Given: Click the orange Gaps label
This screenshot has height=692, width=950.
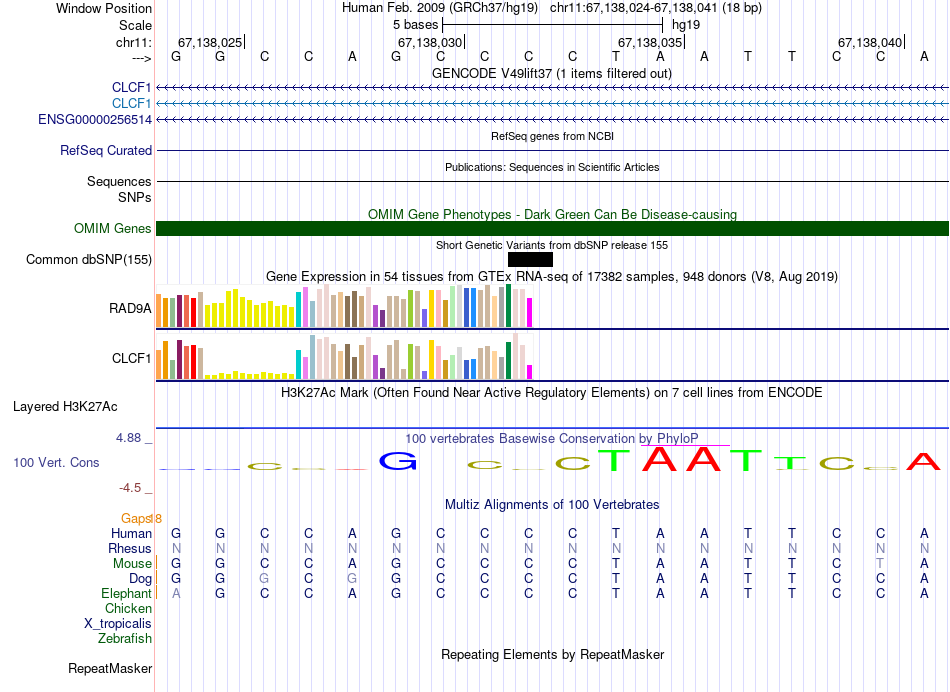Looking at the screenshot, I should tap(136, 518).
